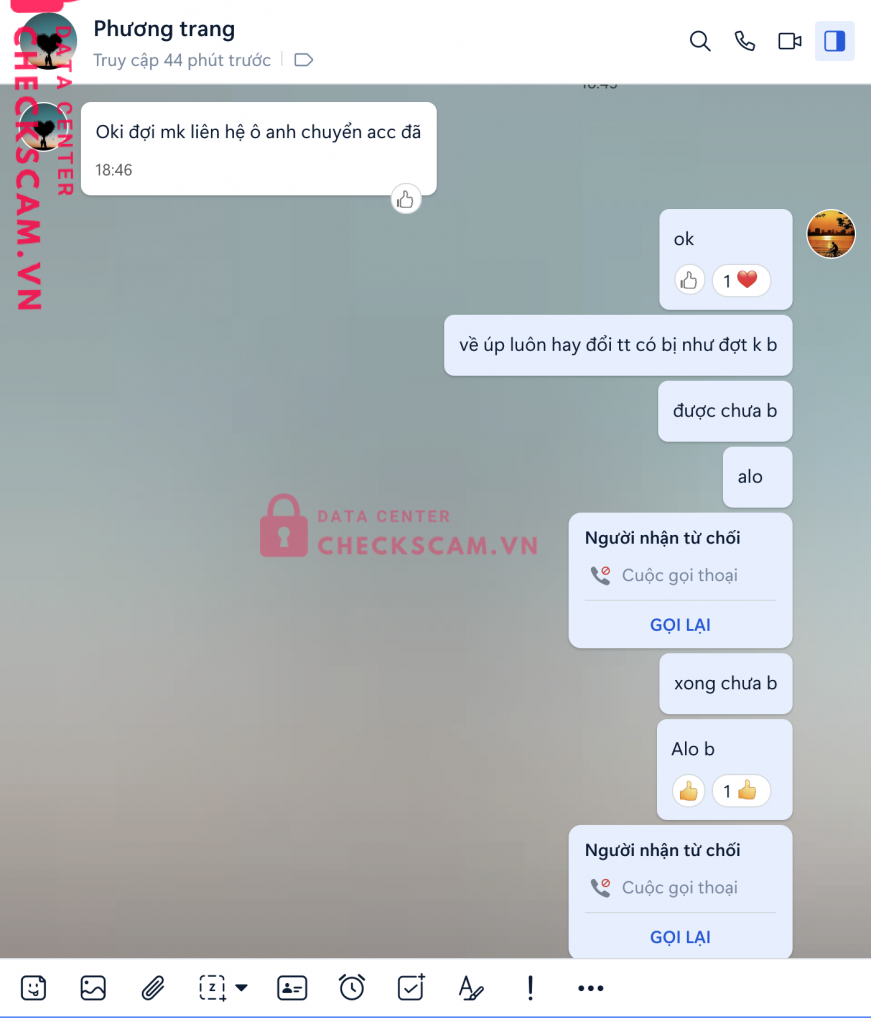Expand the screenshot options dropdown arrow
Viewport: 871px width, 1024px height.
point(242,987)
